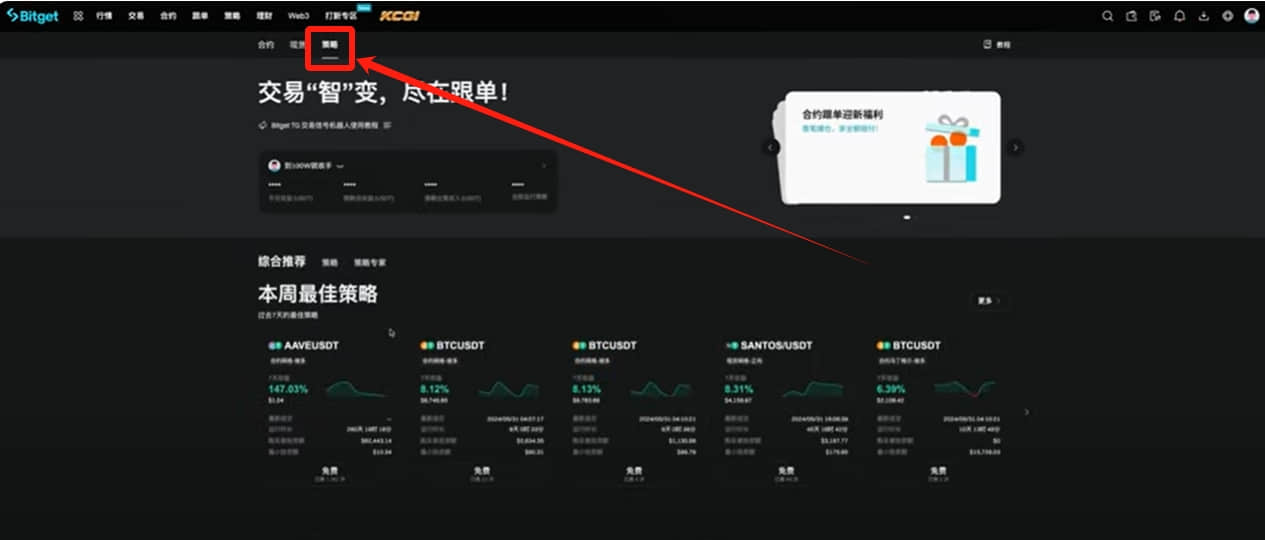The image size is (1265, 540).
Task: Select the 综合推荐 tab
Action: pos(282,262)
